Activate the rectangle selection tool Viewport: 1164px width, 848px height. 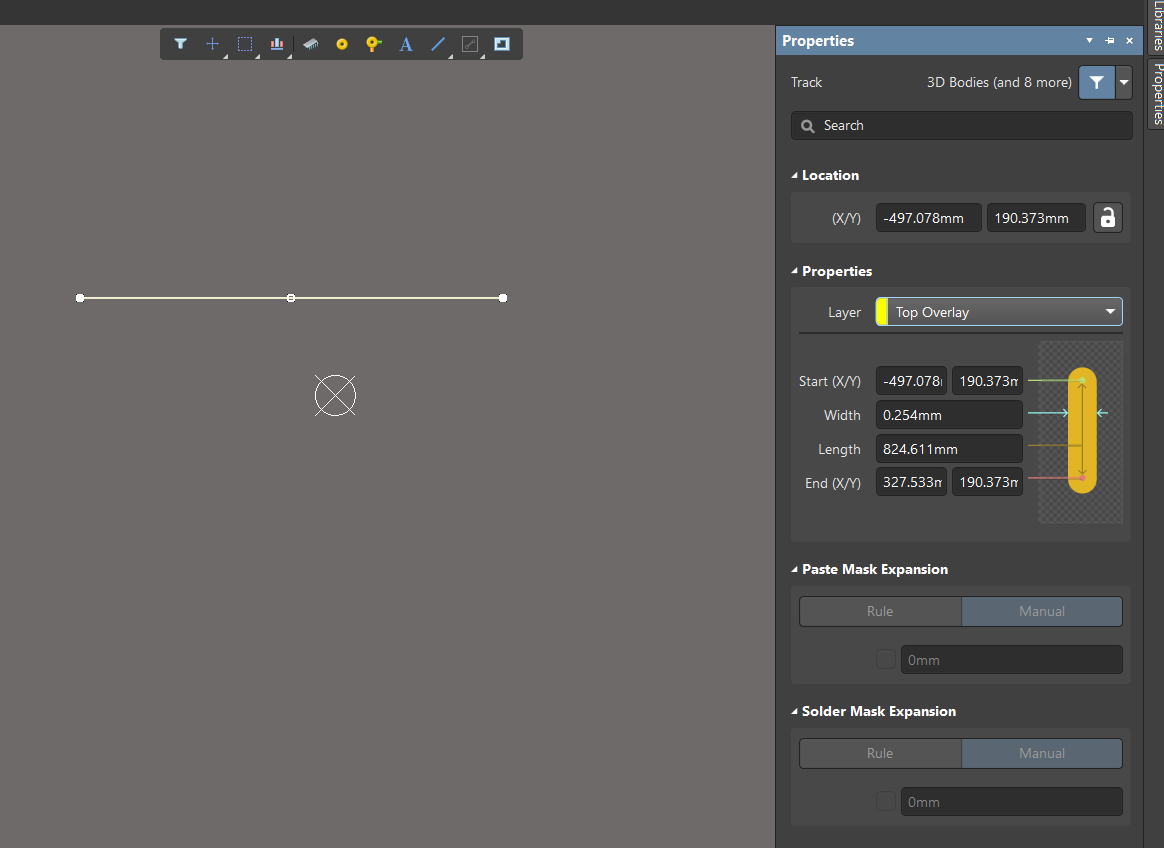[x=245, y=44]
